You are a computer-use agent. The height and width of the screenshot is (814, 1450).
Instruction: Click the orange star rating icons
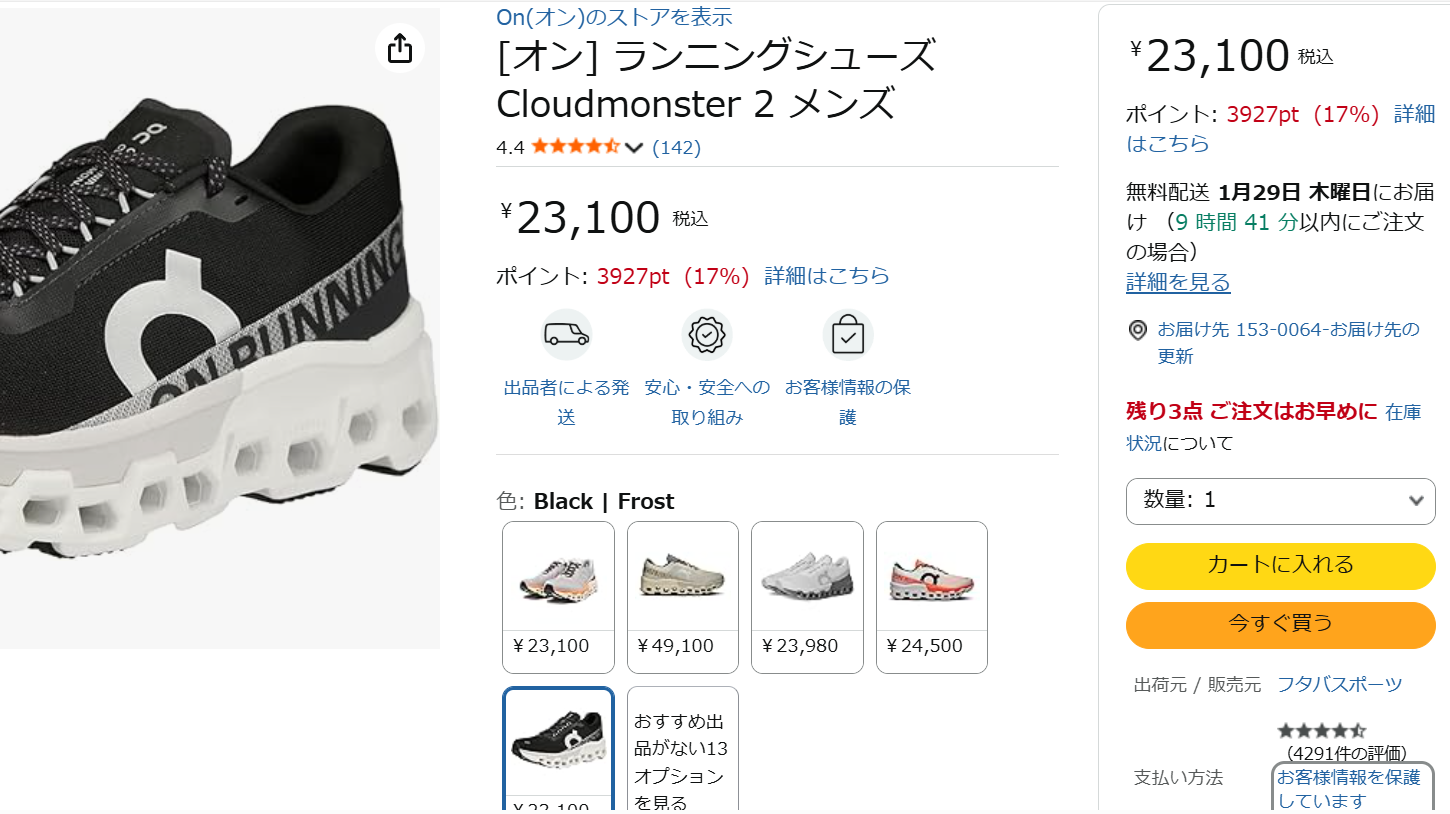(575, 147)
